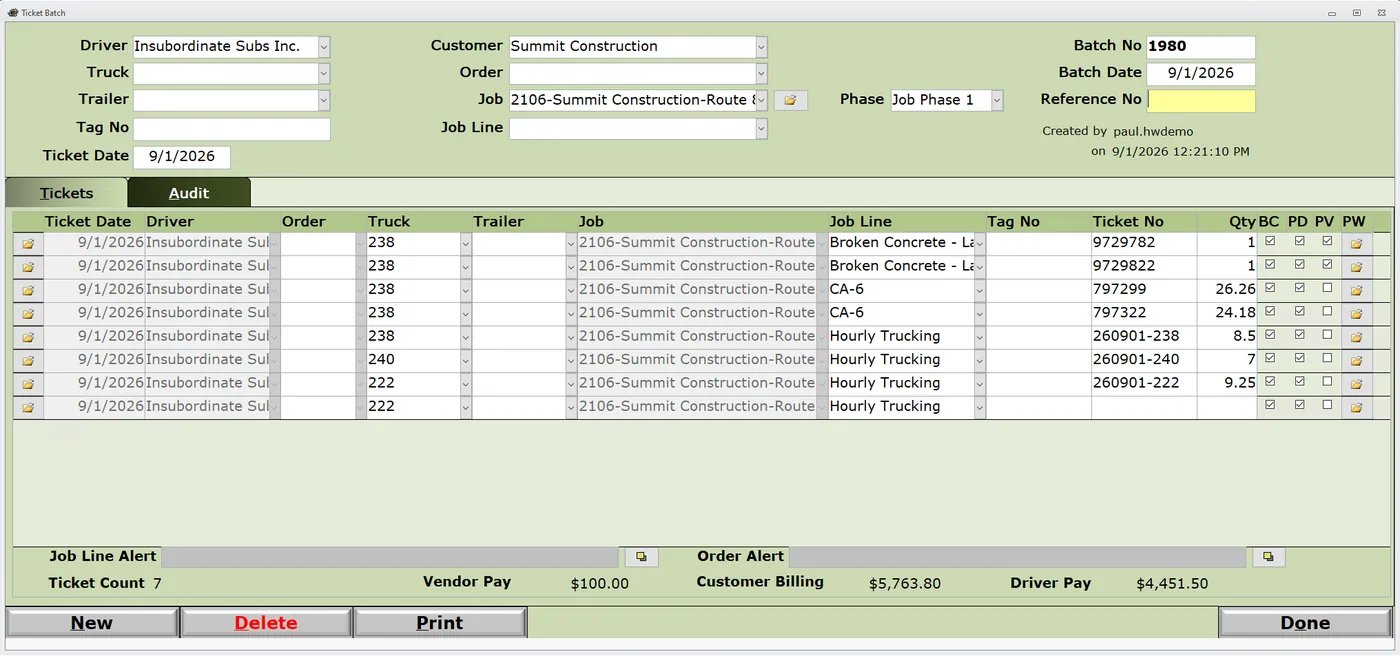Click the Vendor Pay amount $100.00

[x=600, y=584]
